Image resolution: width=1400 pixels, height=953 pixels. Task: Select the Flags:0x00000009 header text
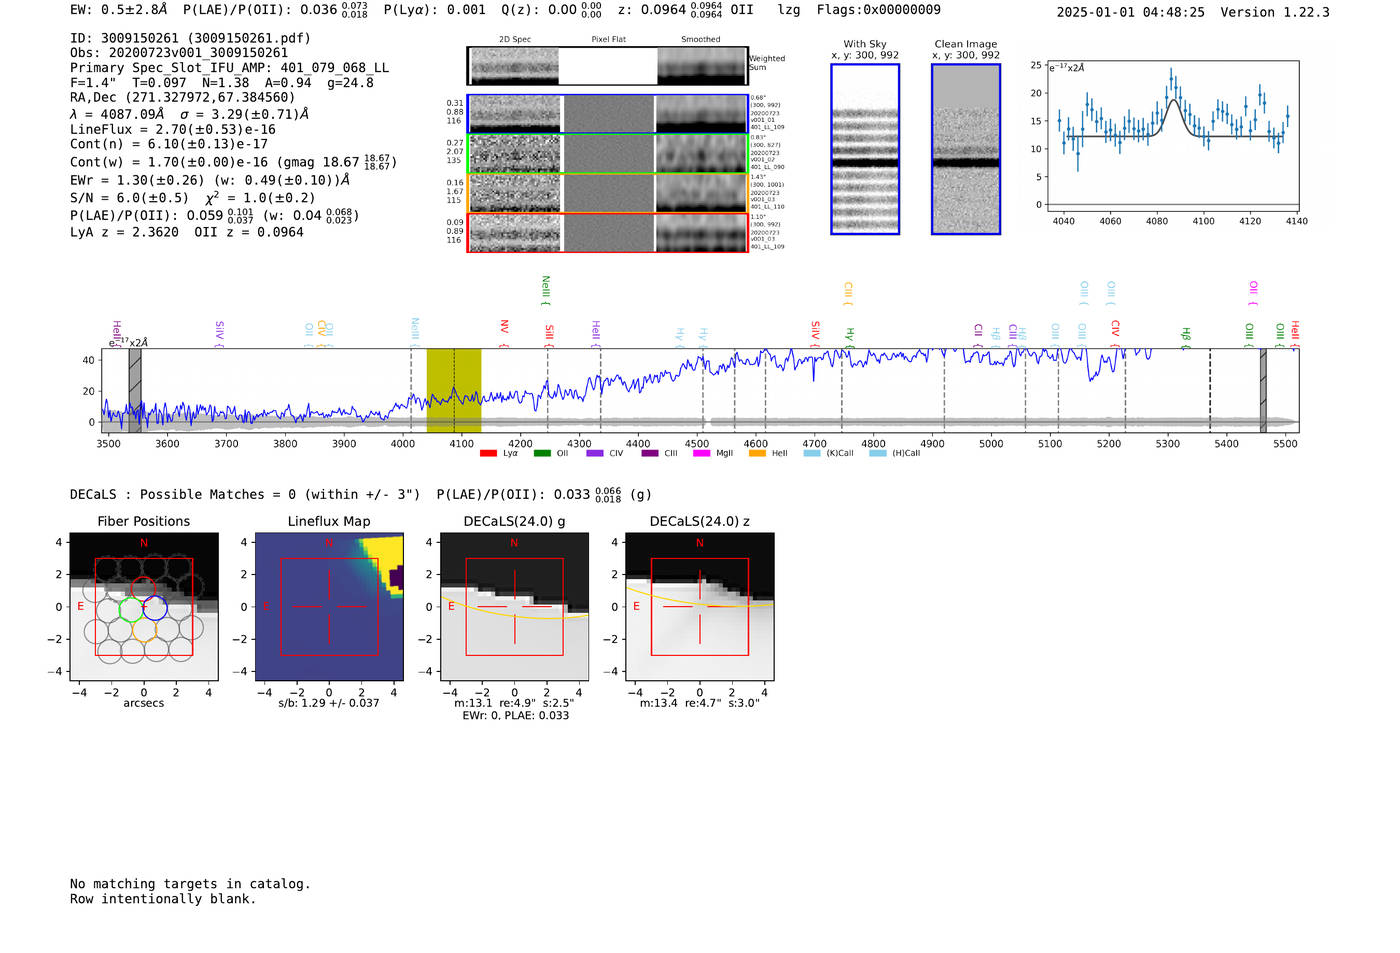(879, 10)
